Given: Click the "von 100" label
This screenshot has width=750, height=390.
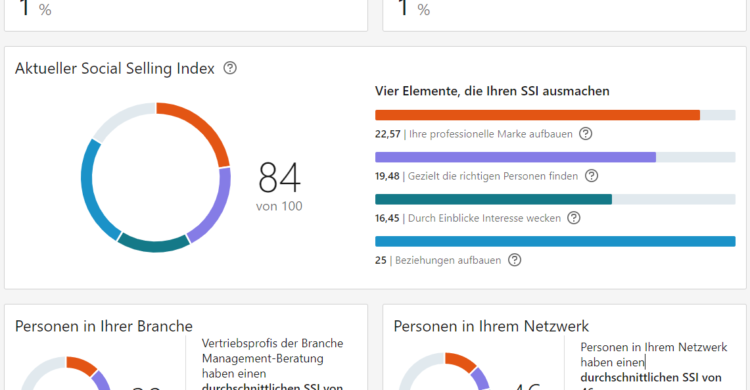Looking at the screenshot, I should [x=279, y=206].
